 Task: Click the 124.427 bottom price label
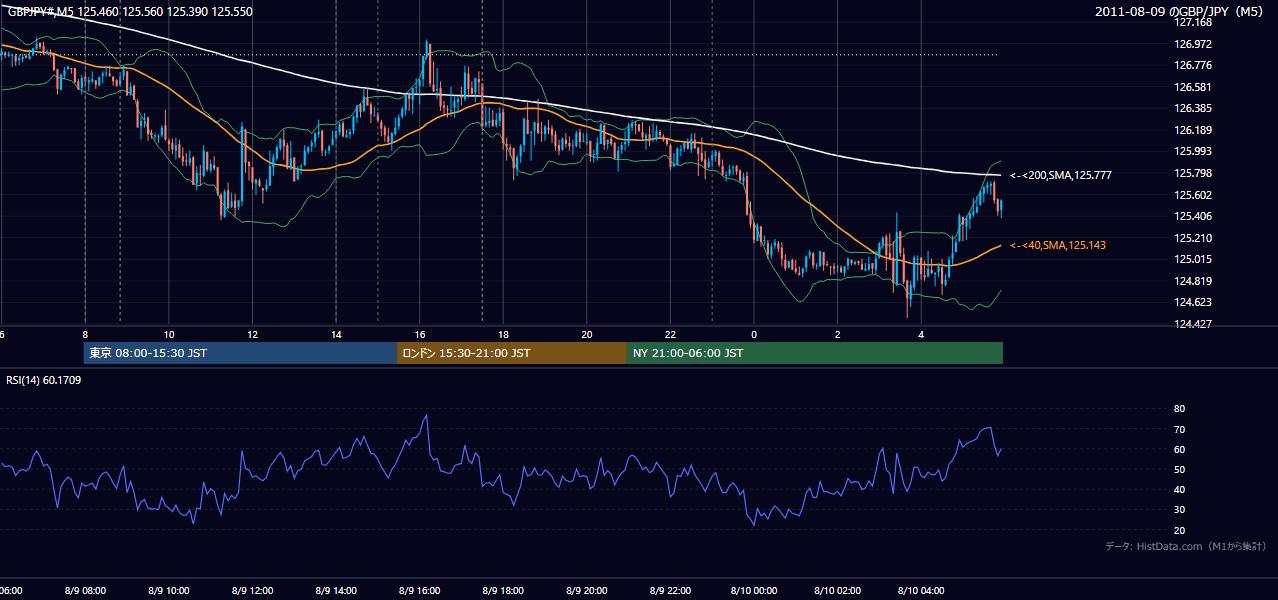tap(1193, 324)
